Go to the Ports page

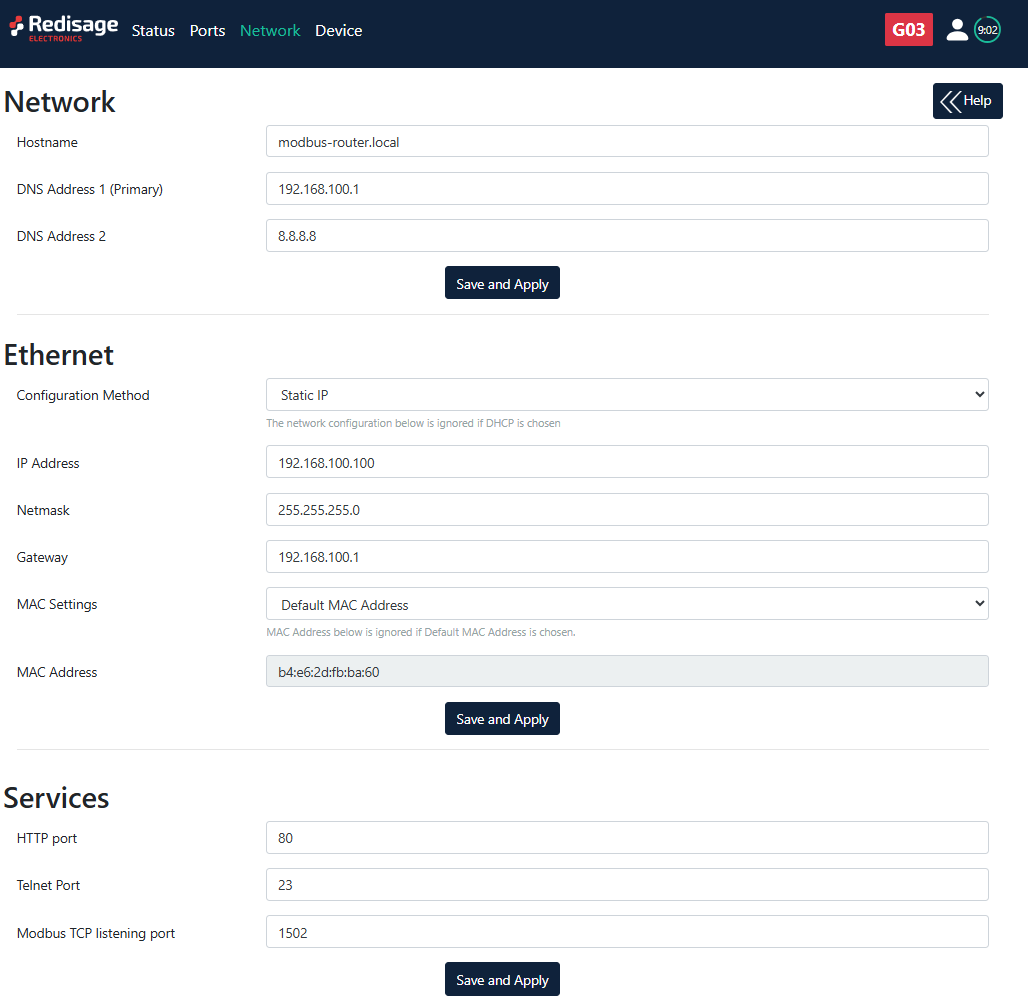[207, 30]
